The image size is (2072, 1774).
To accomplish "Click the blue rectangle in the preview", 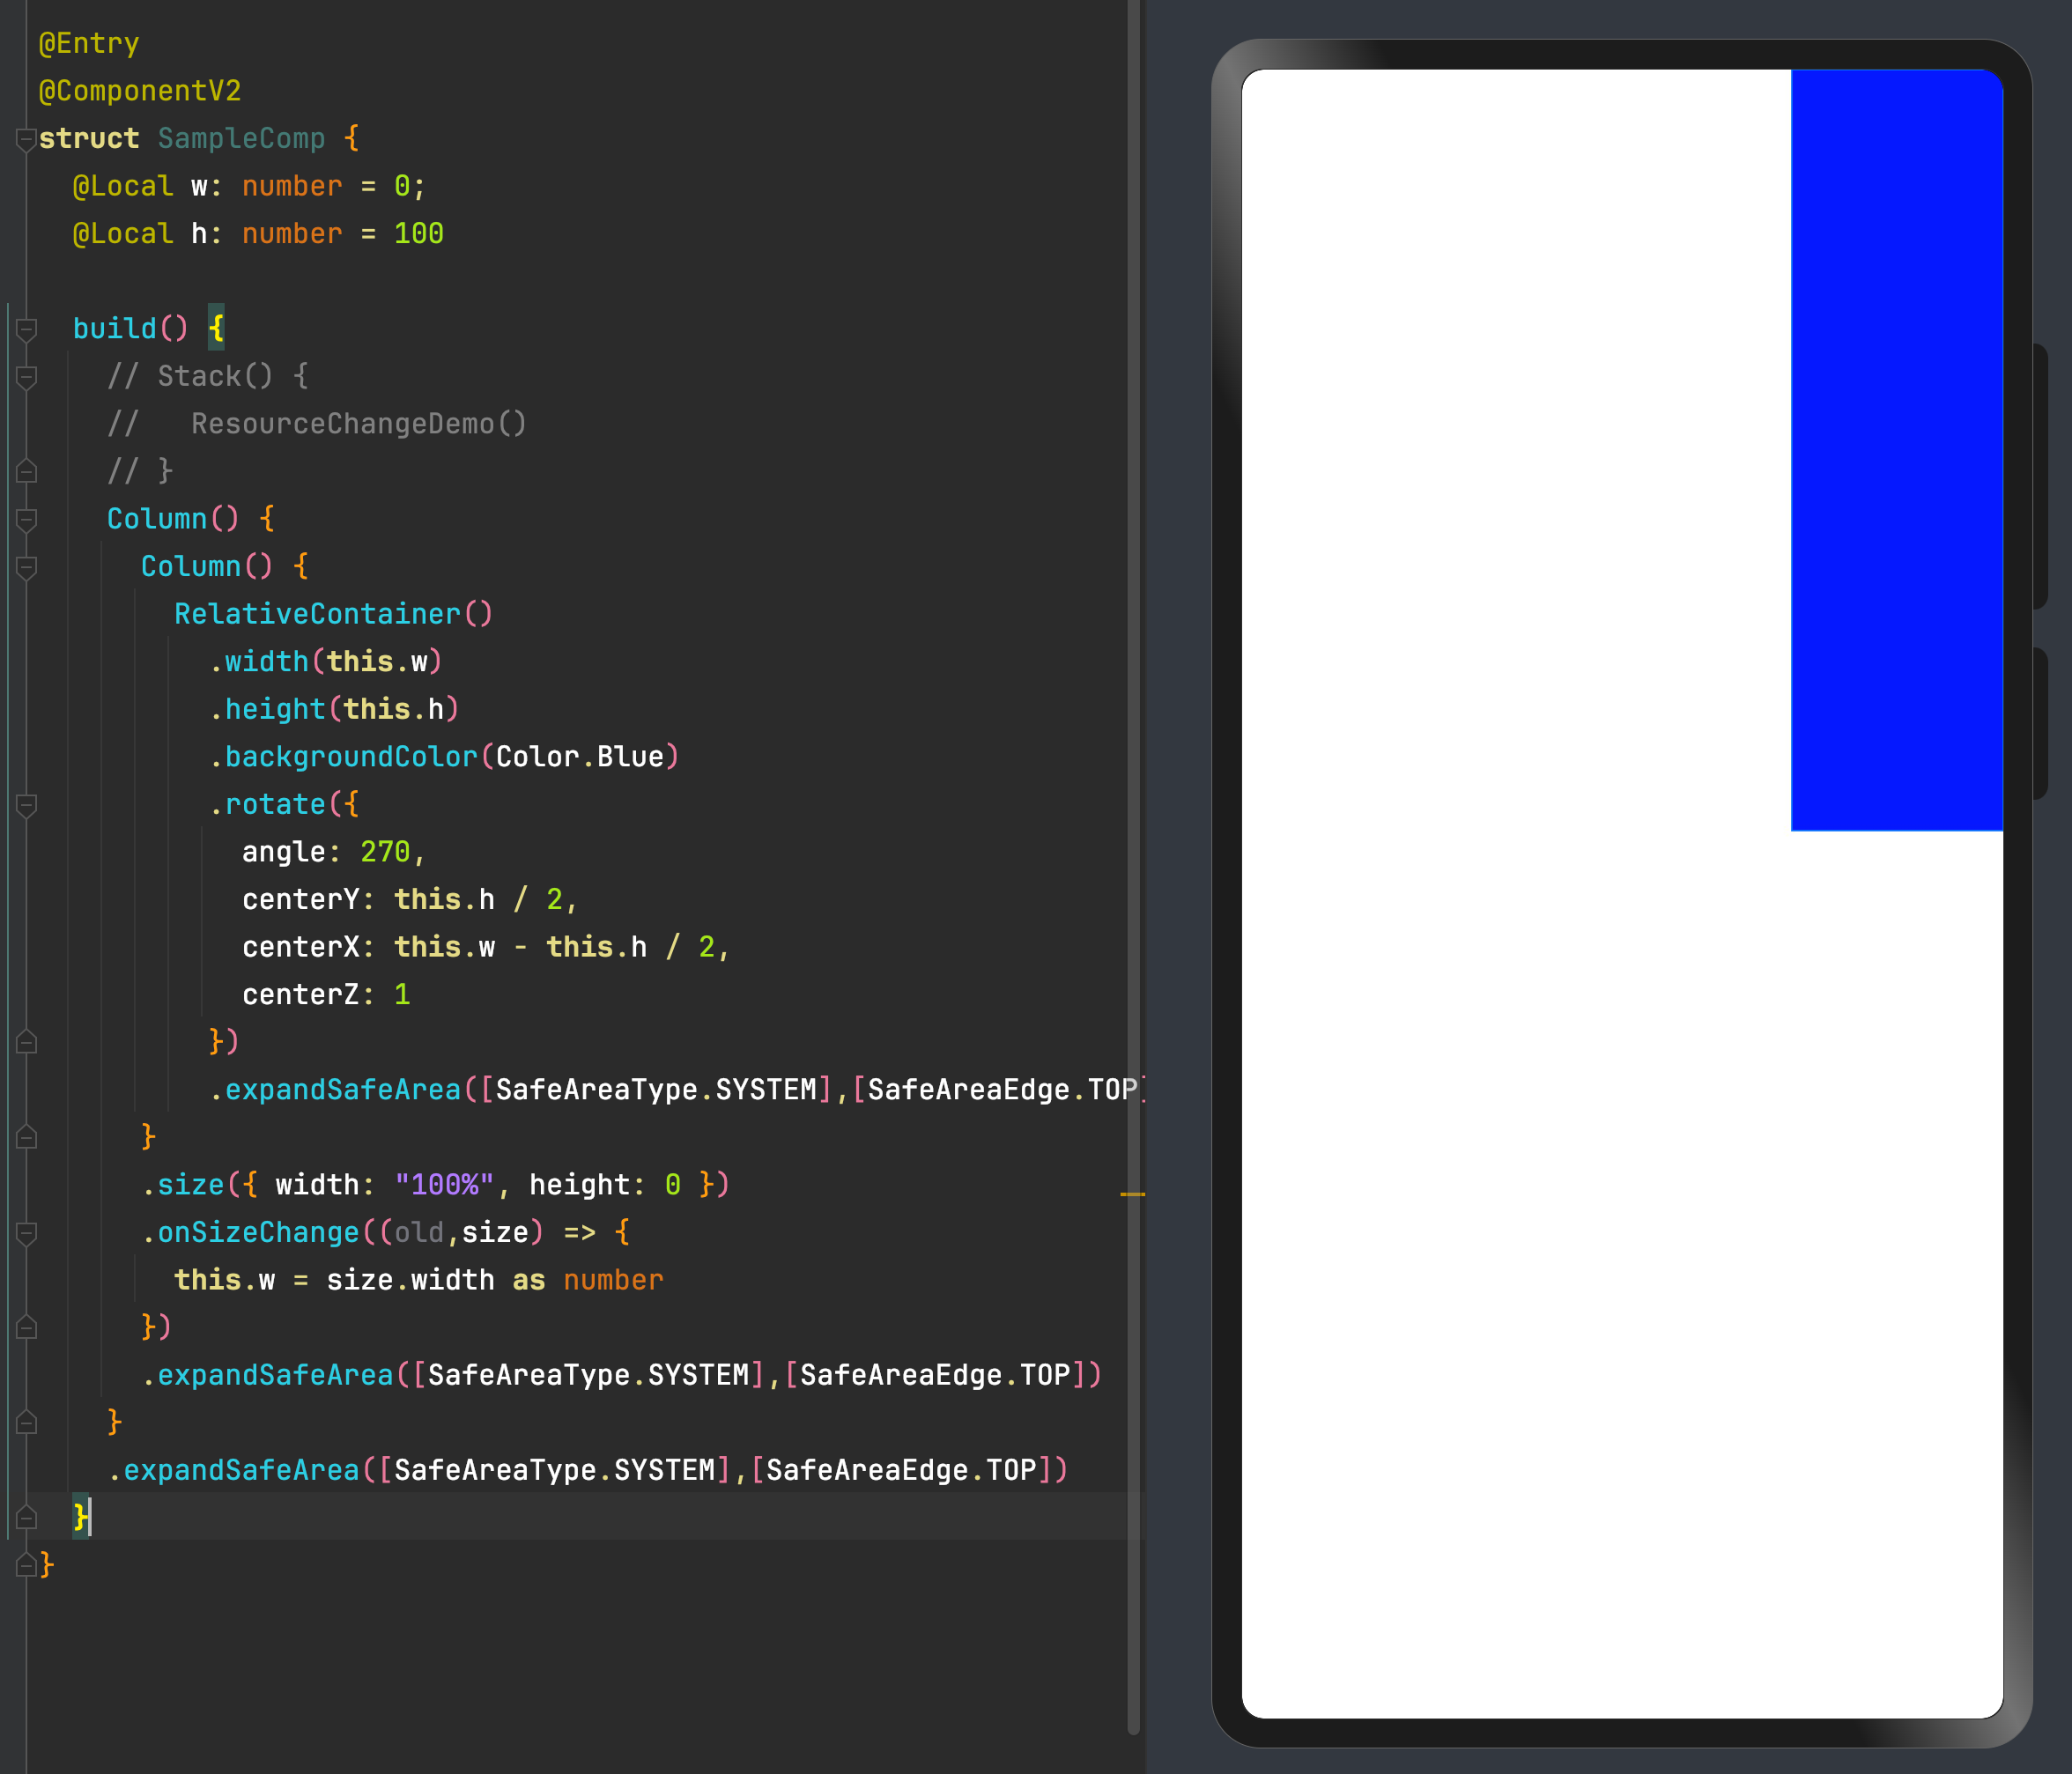I will 1896,450.
